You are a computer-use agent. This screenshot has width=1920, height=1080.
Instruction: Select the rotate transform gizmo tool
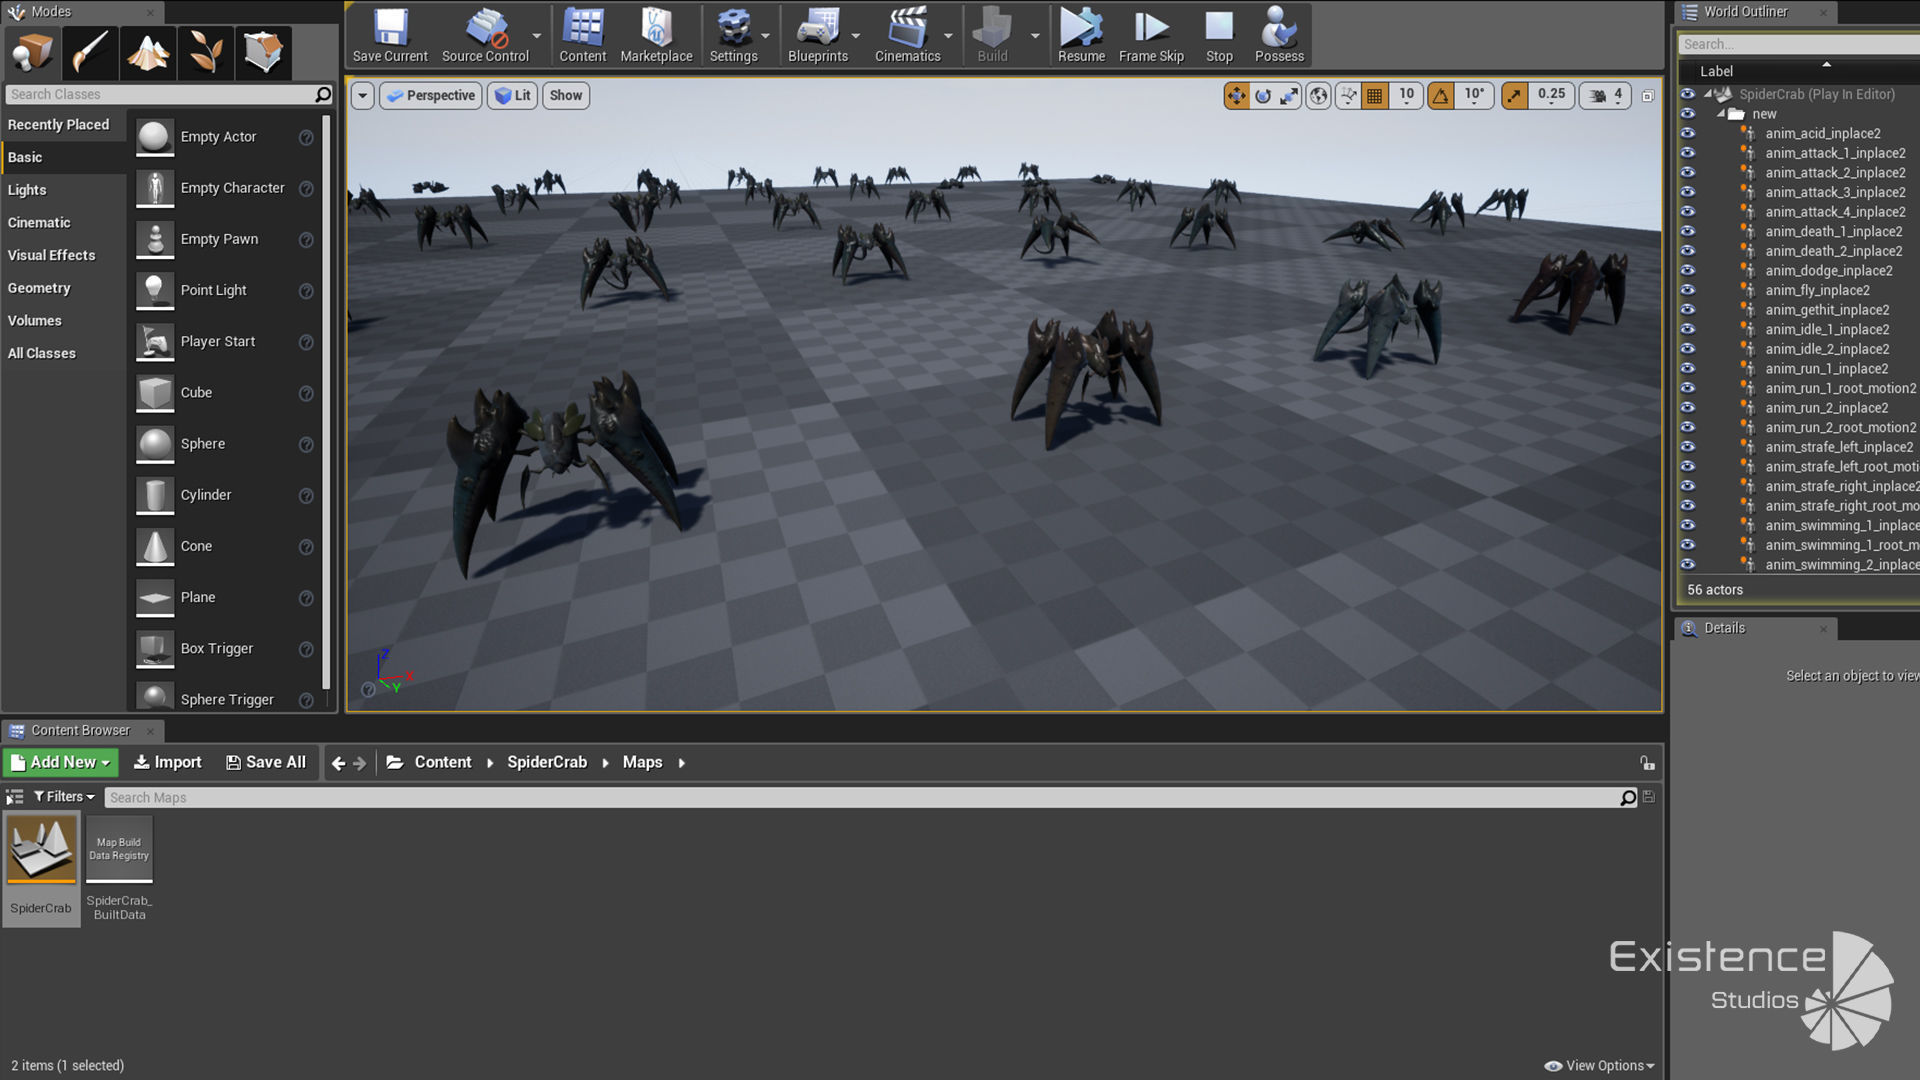(1263, 96)
